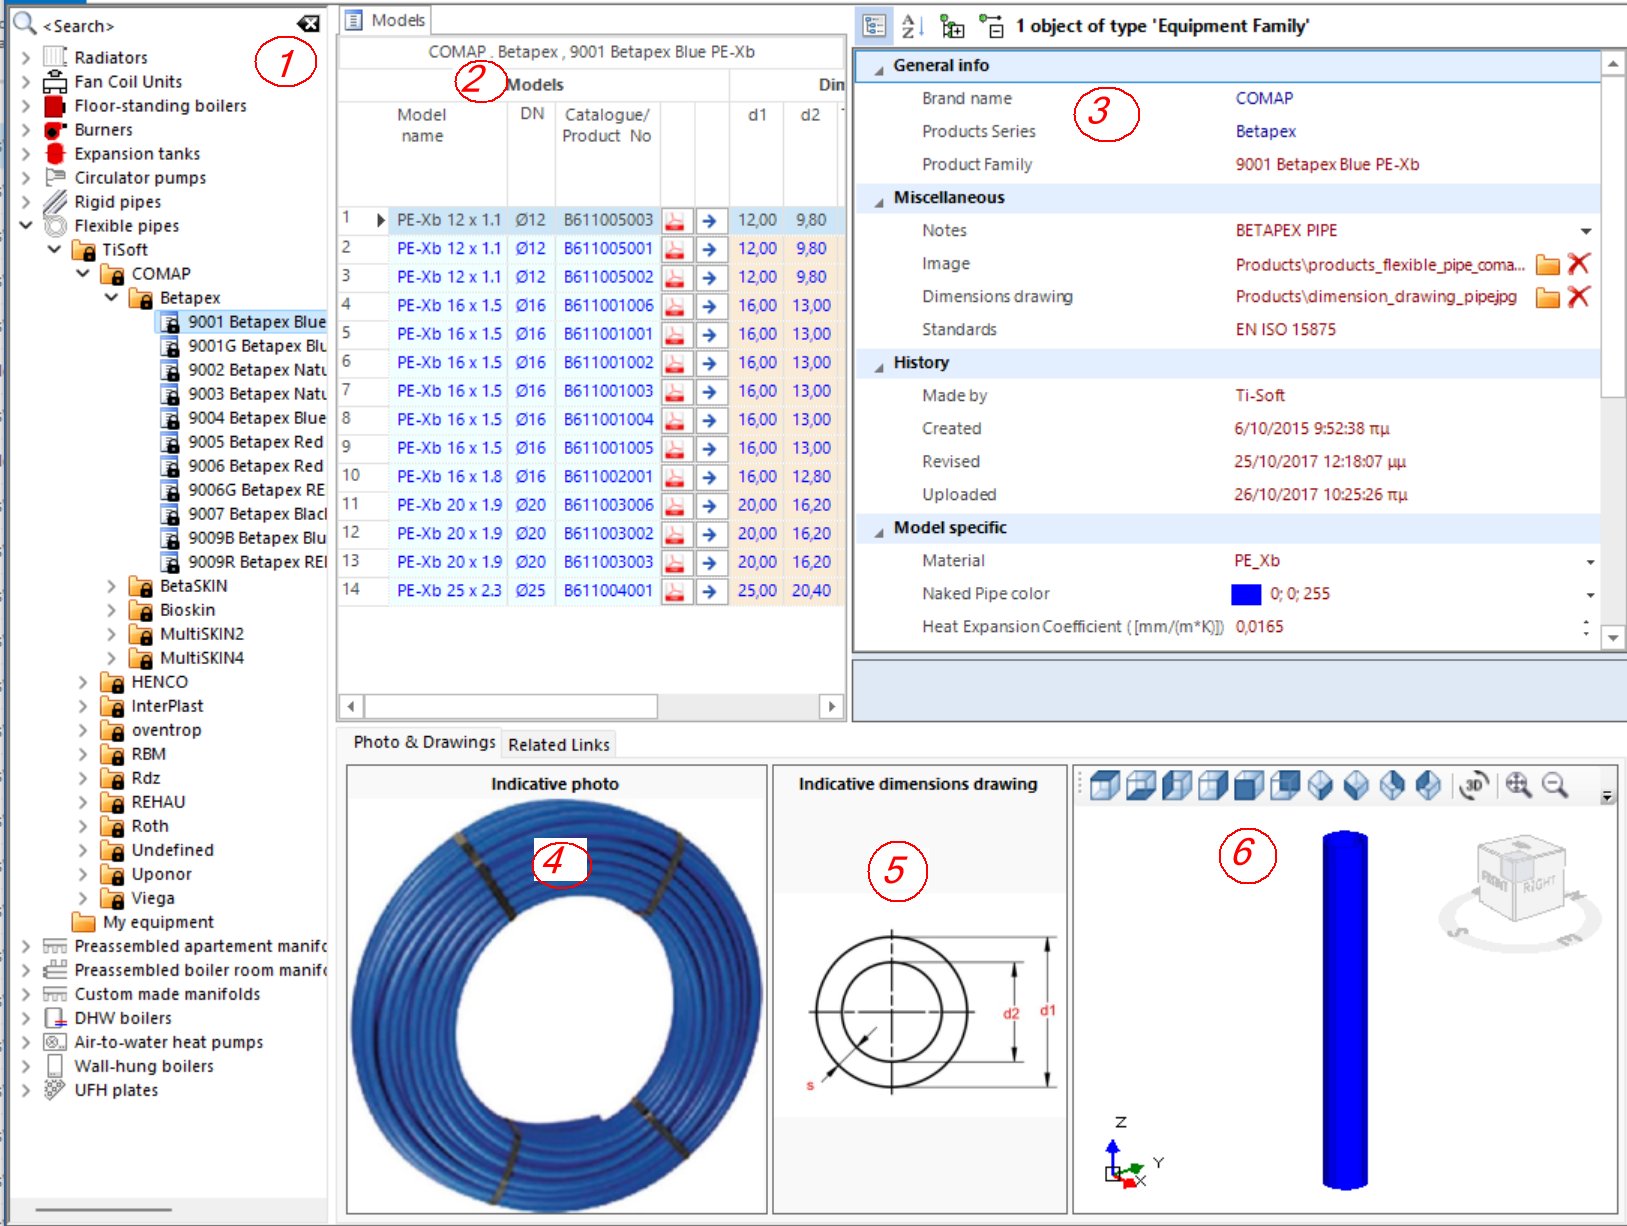Expand the Radiators tree node
The image size is (1627, 1226).
[25, 57]
